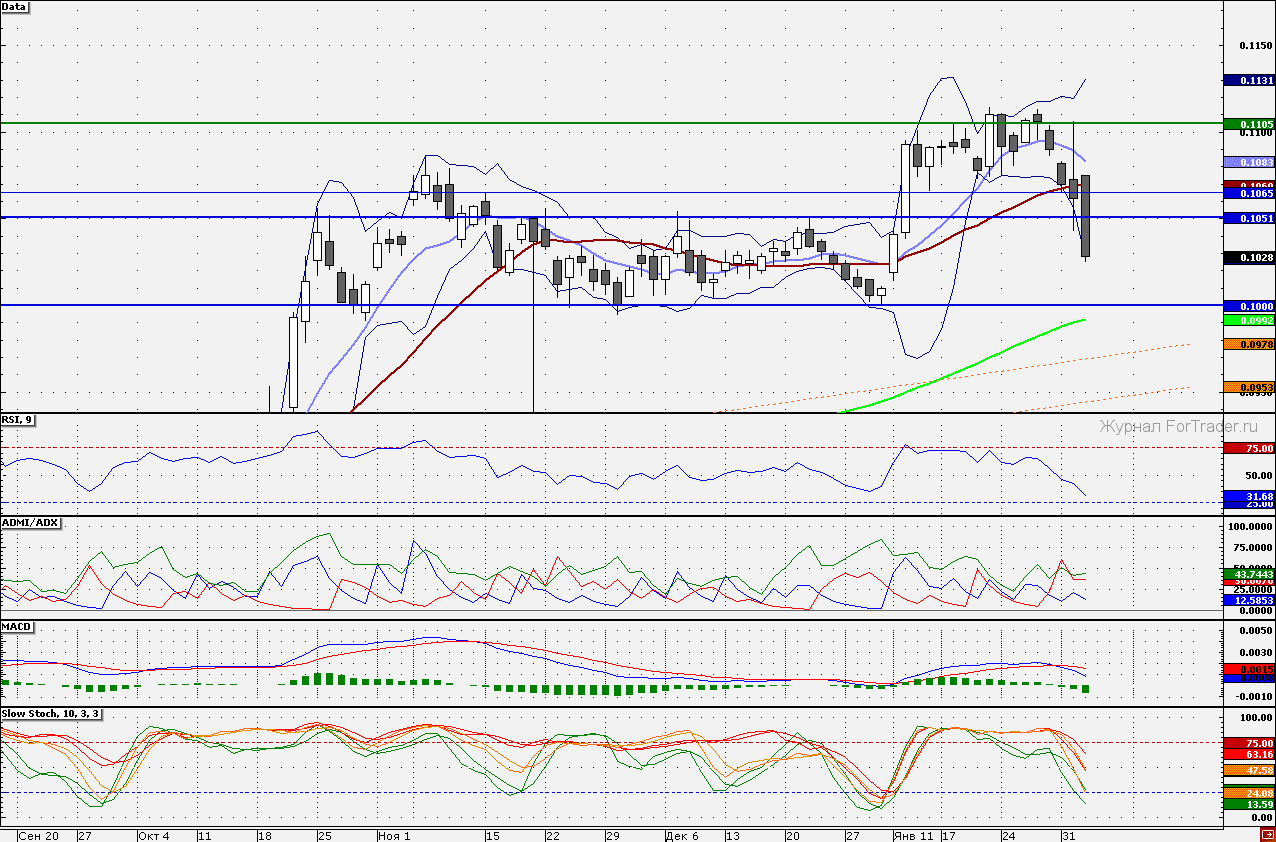
Task: Click the black 0.1028 current price tag
Action: click(1249, 258)
